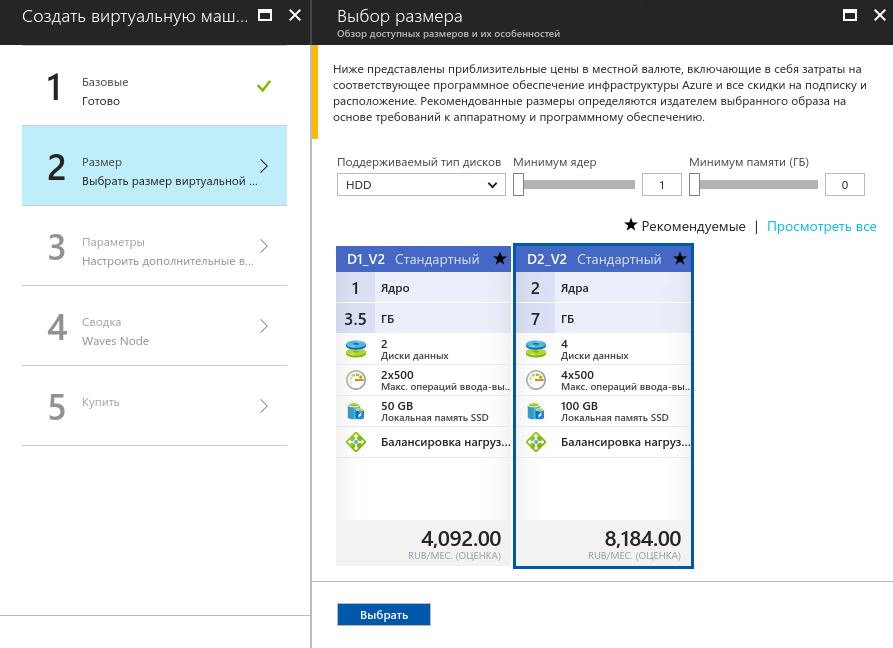893x648 pixels.
Task: Open step 5 Купить
Action: pyautogui.click(x=154, y=406)
